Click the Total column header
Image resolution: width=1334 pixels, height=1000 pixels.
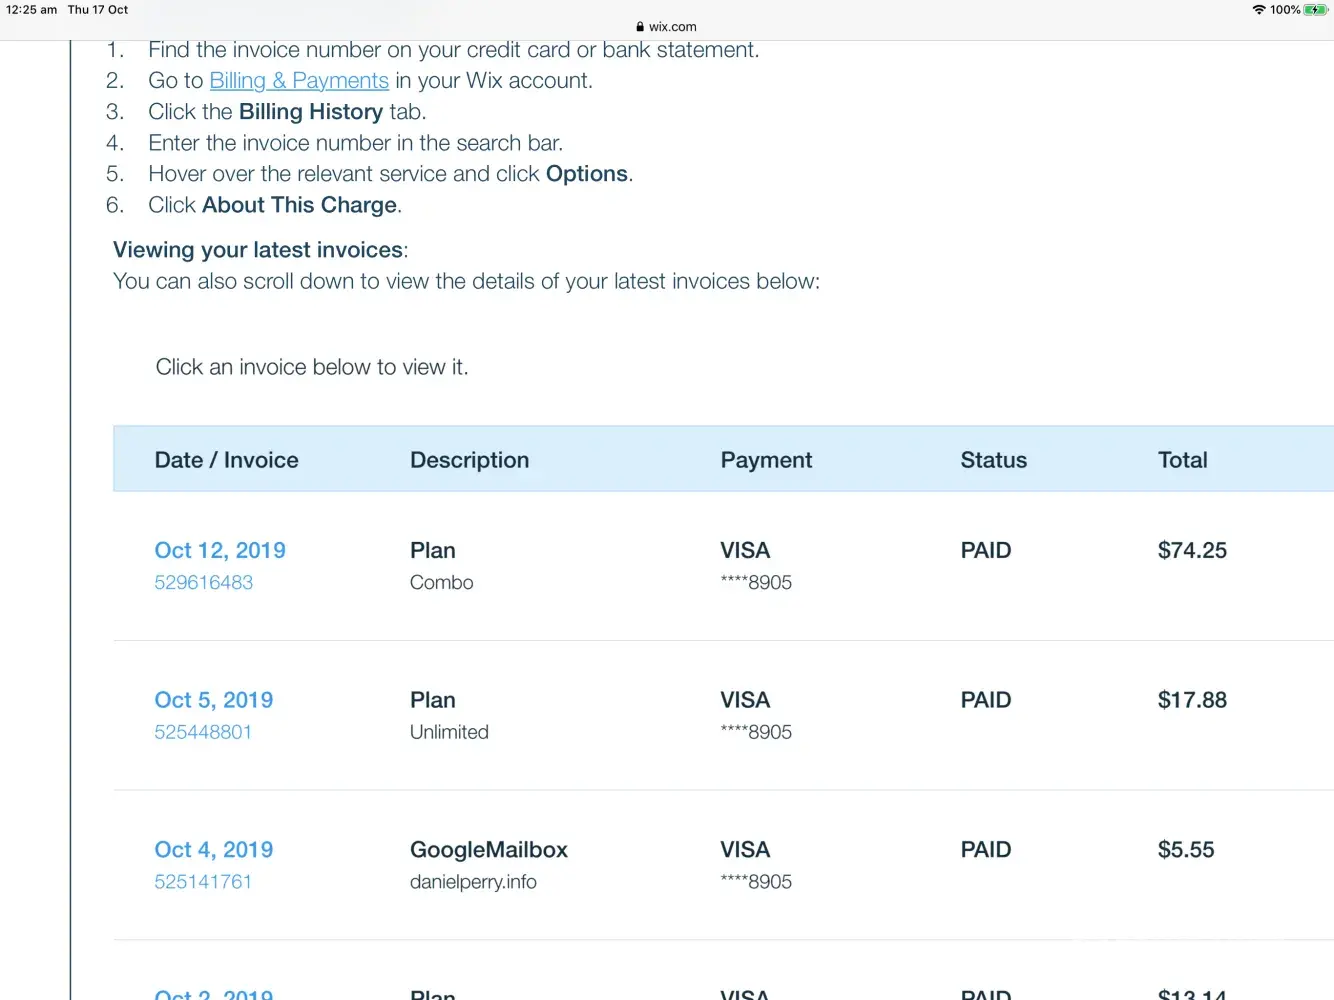pyautogui.click(x=1182, y=460)
